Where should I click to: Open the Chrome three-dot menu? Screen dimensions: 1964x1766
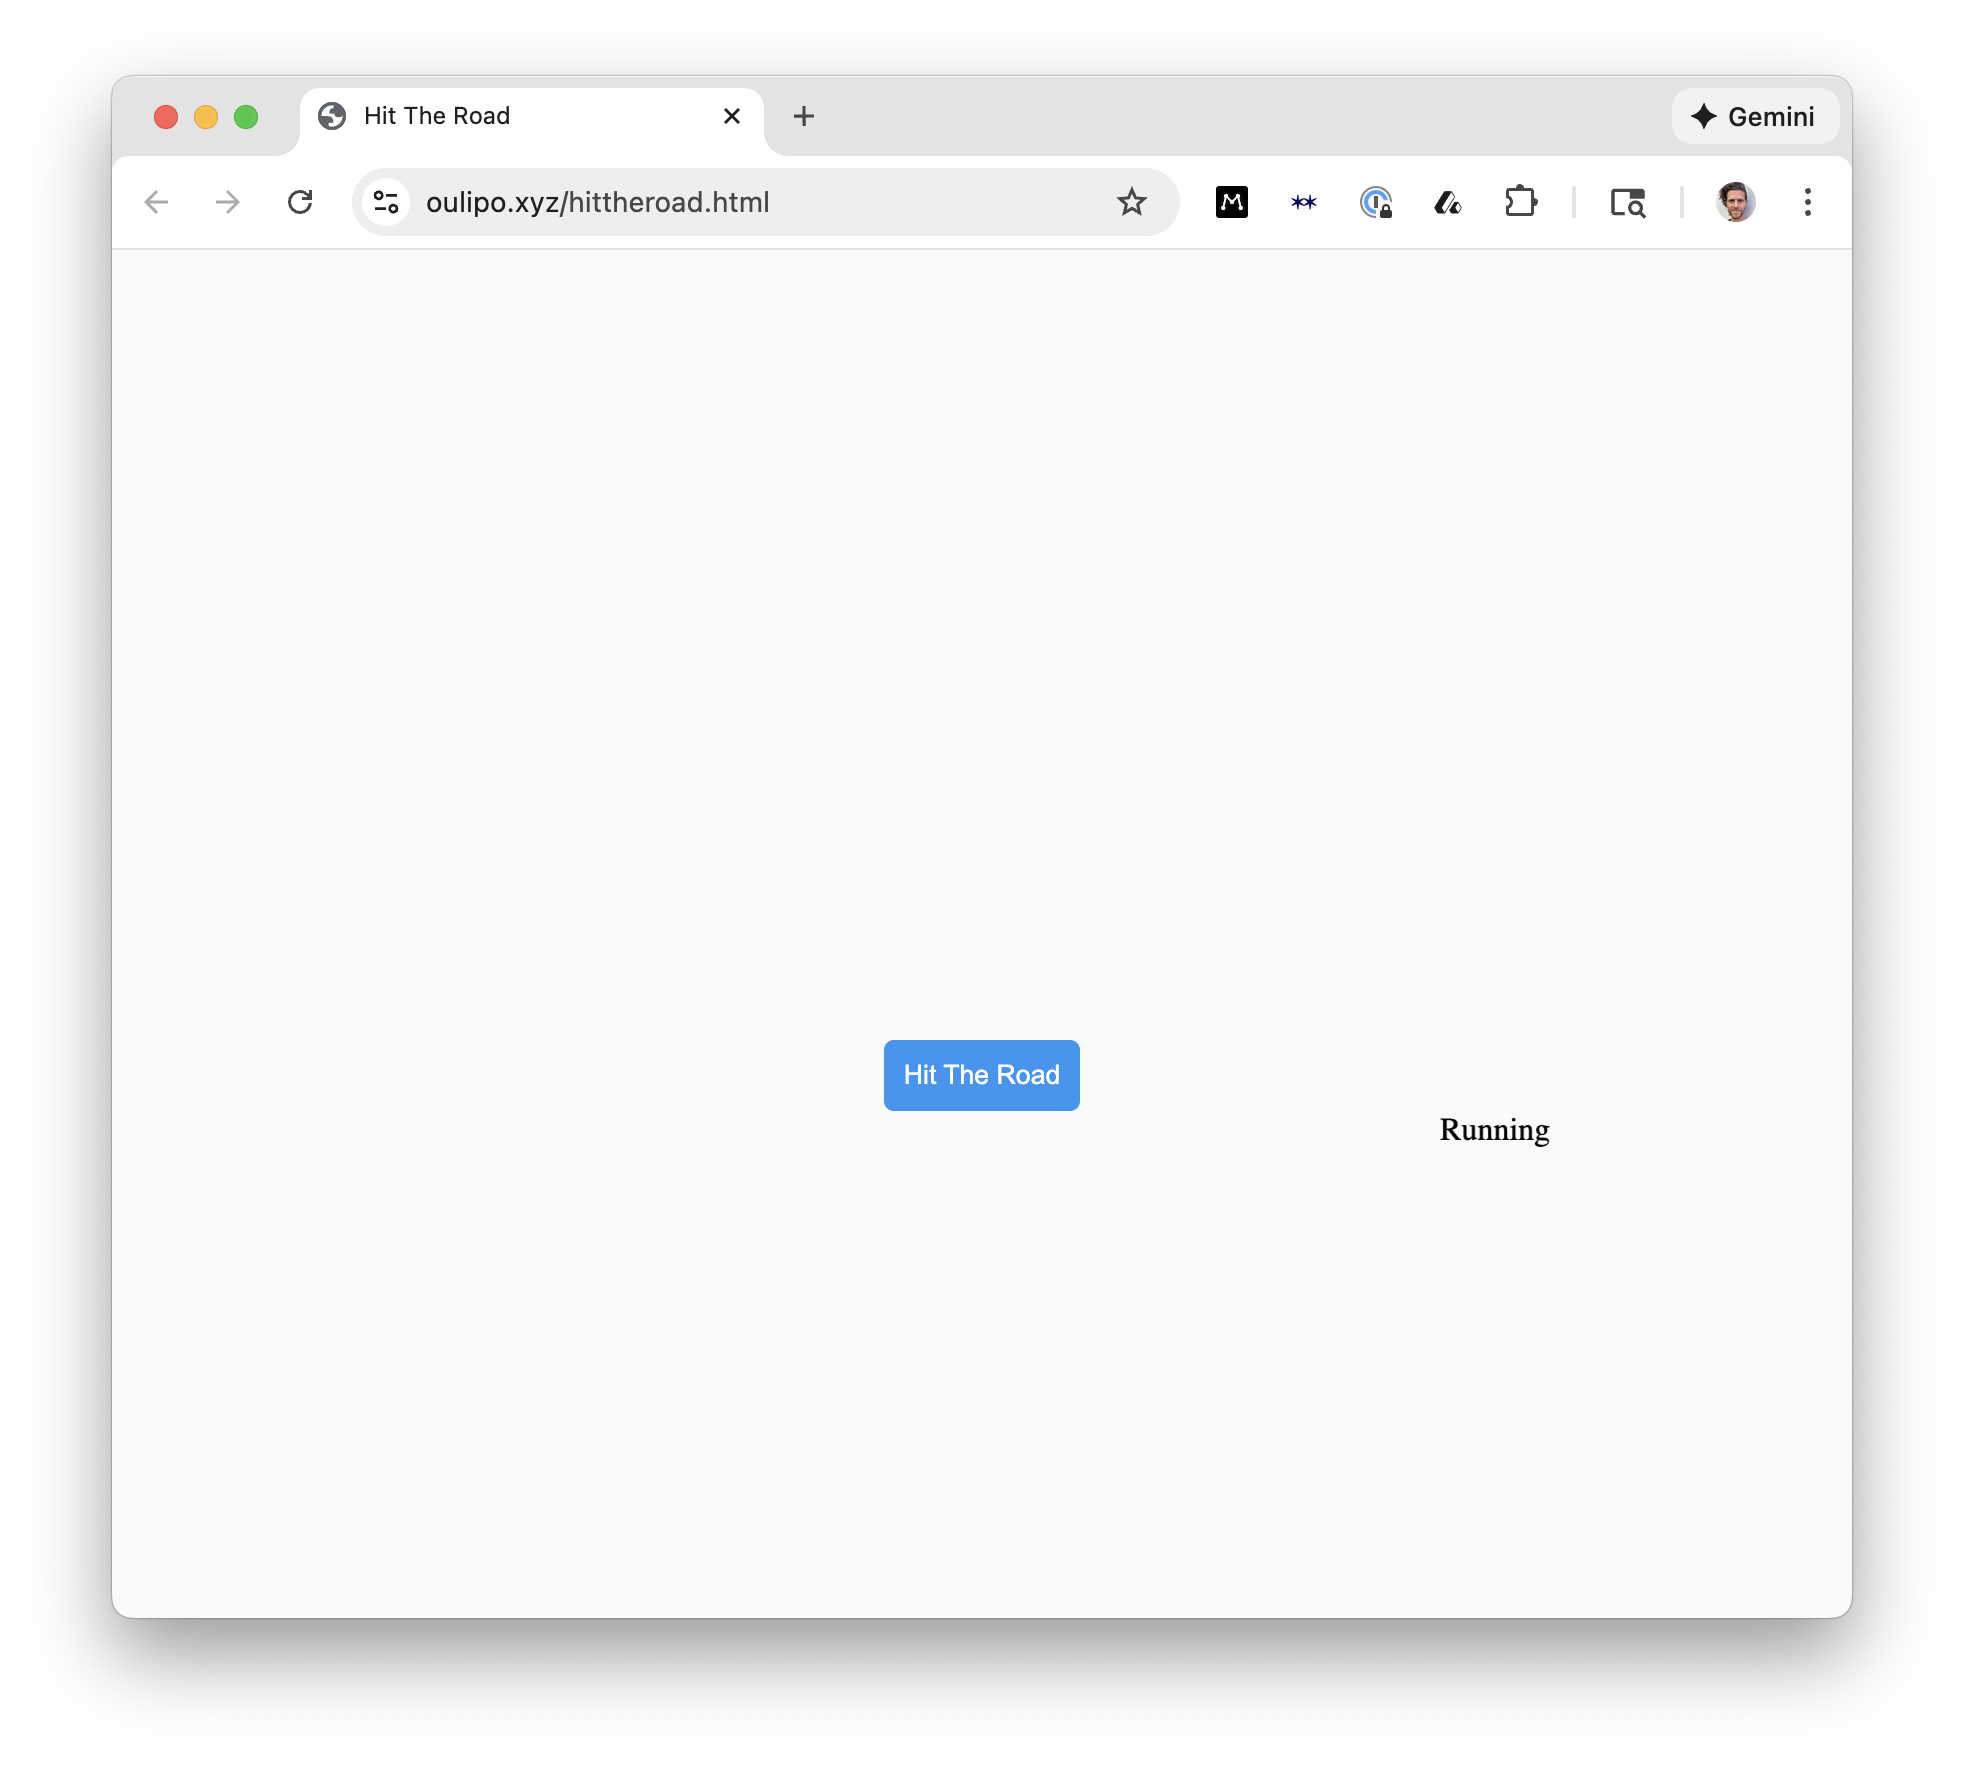(x=1807, y=202)
